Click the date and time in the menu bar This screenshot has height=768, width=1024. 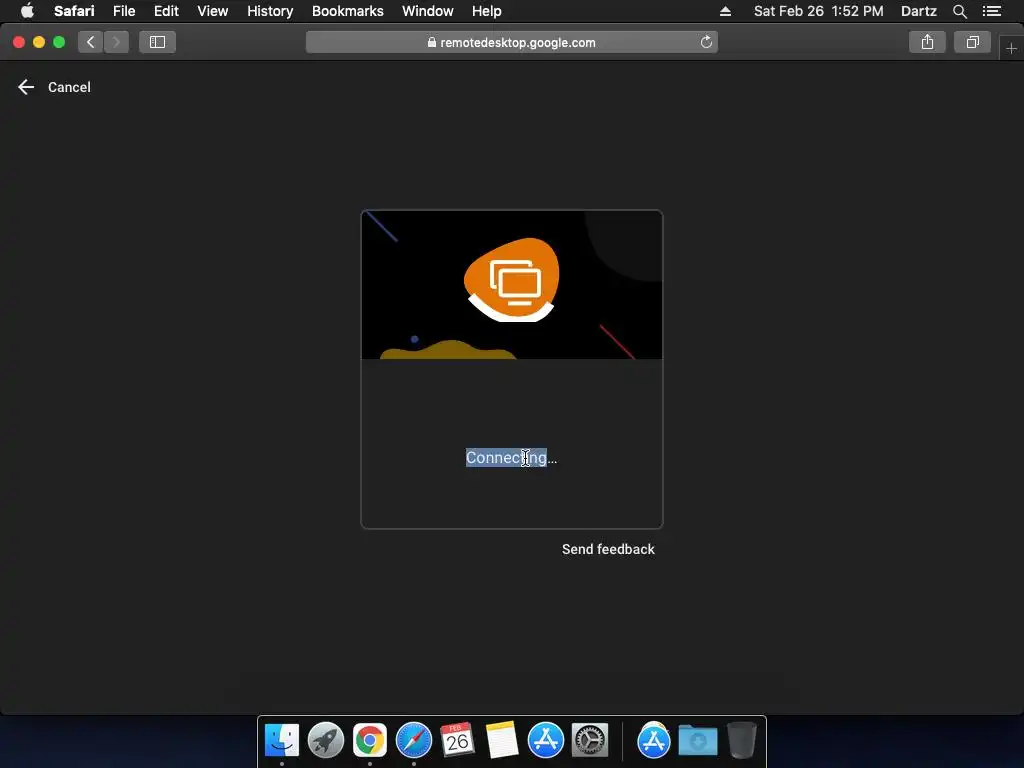point(818,11)
